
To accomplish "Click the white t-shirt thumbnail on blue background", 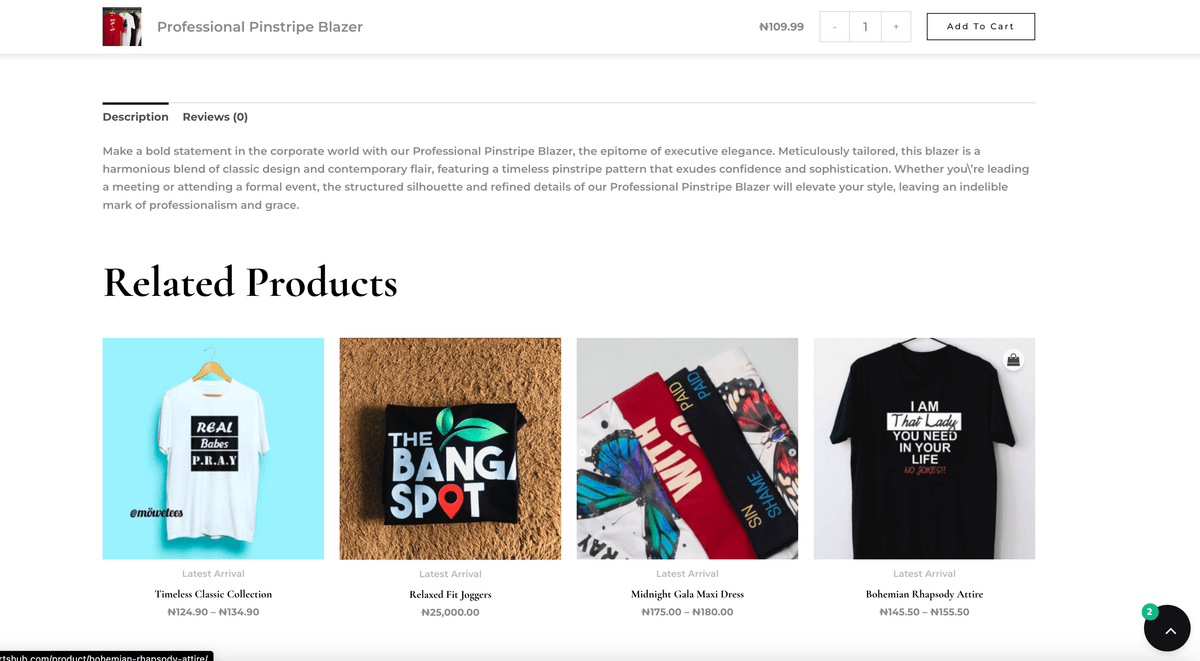I will (x=213, y=447).
